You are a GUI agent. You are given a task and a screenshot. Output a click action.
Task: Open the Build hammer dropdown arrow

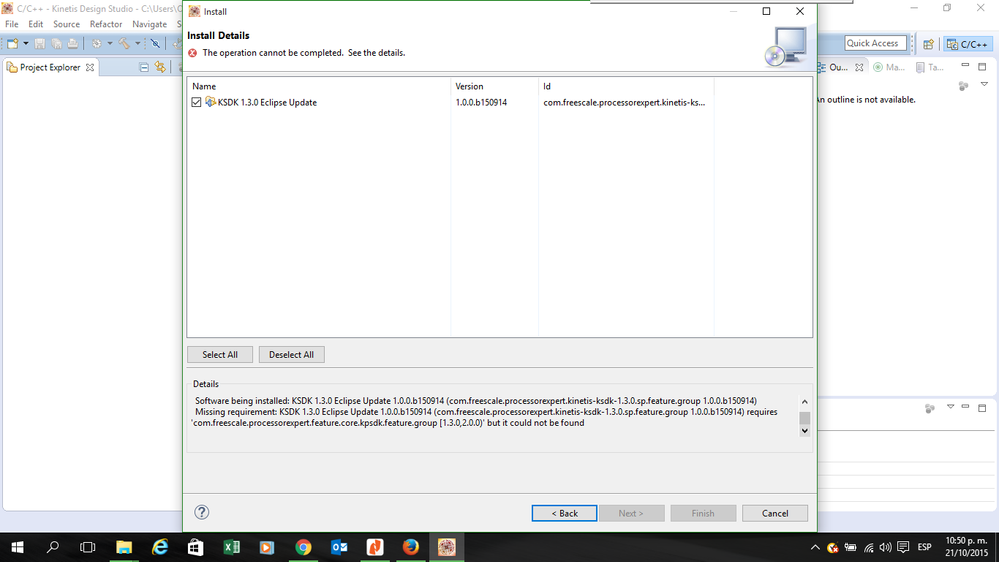[137, 43]
